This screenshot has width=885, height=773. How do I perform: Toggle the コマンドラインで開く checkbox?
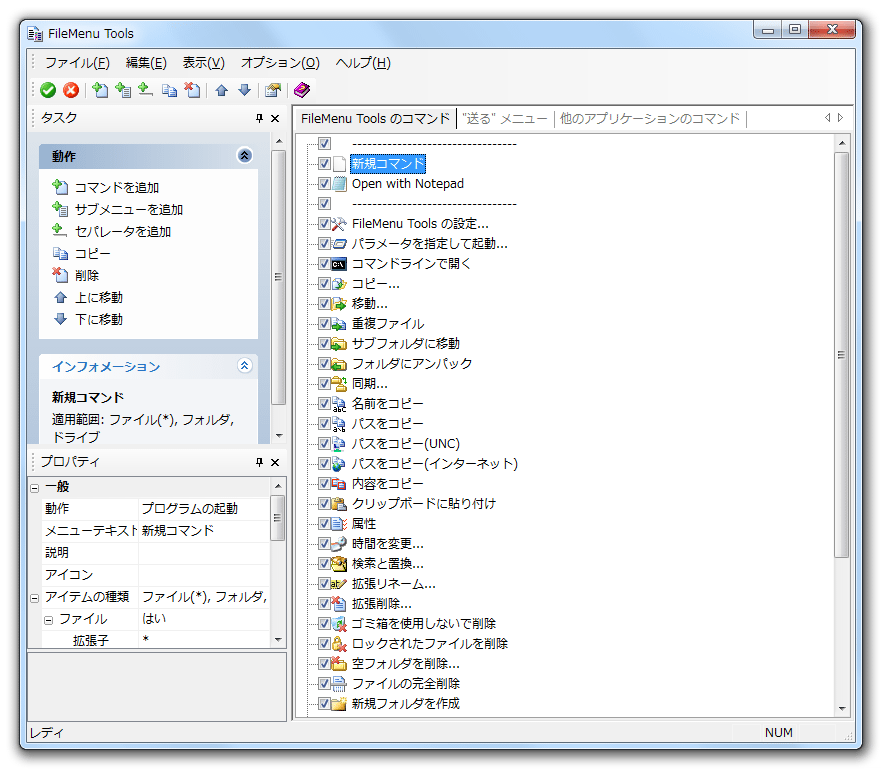coord(324,264)
